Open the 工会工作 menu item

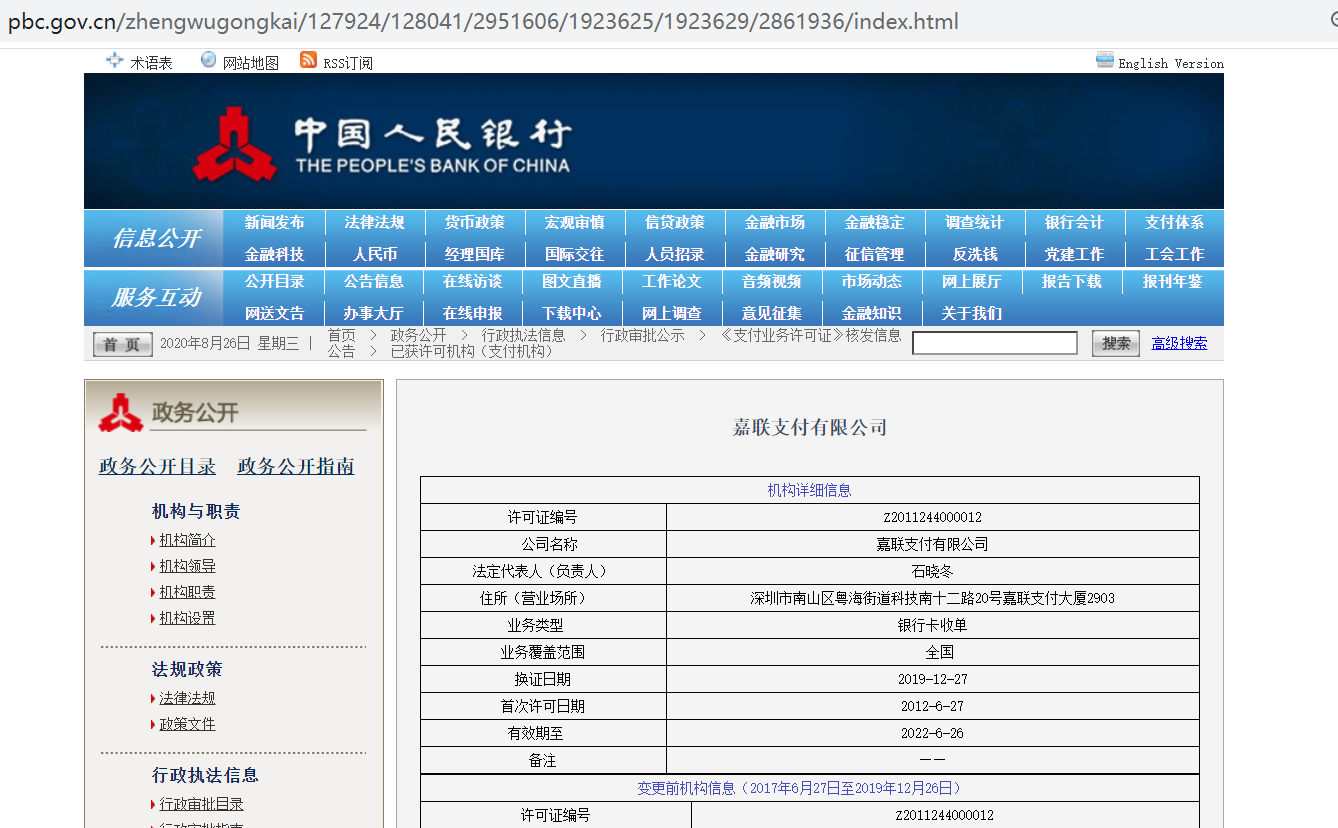click(1174, 254)
